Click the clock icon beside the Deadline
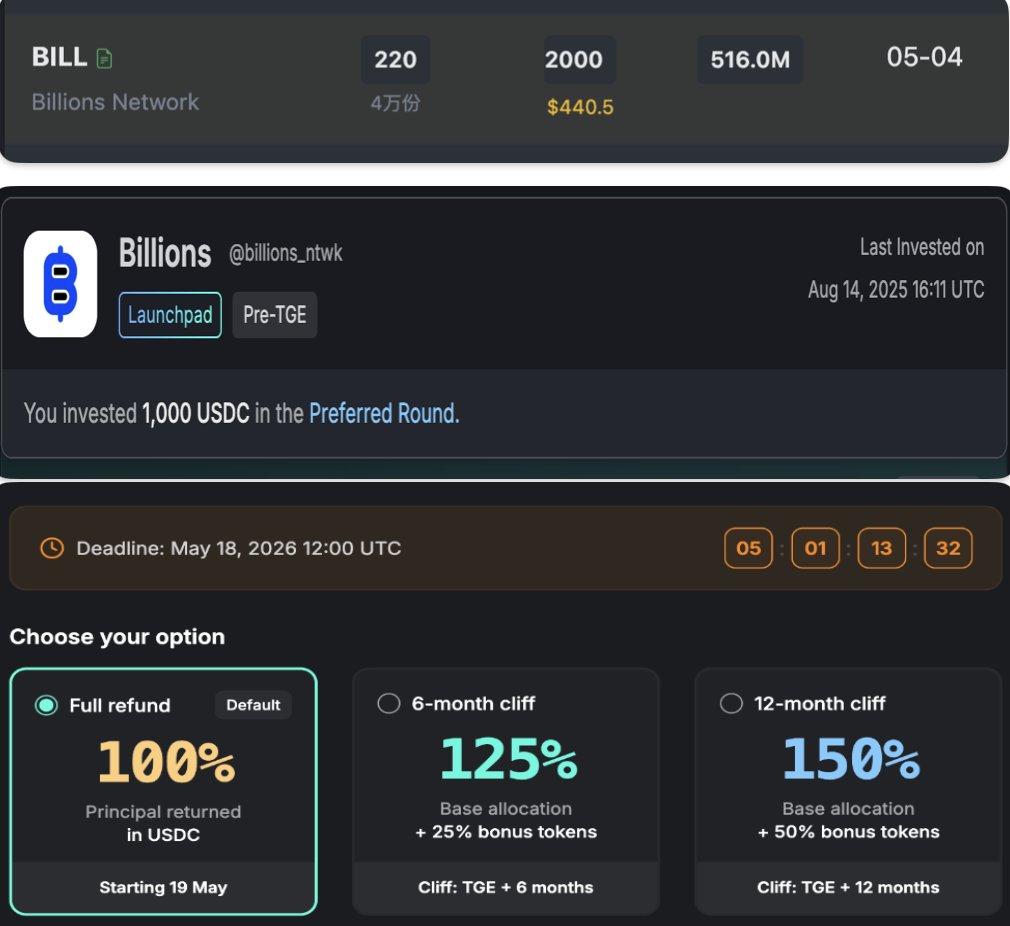This screenshot has width=1010, height=926. (52, 548)
